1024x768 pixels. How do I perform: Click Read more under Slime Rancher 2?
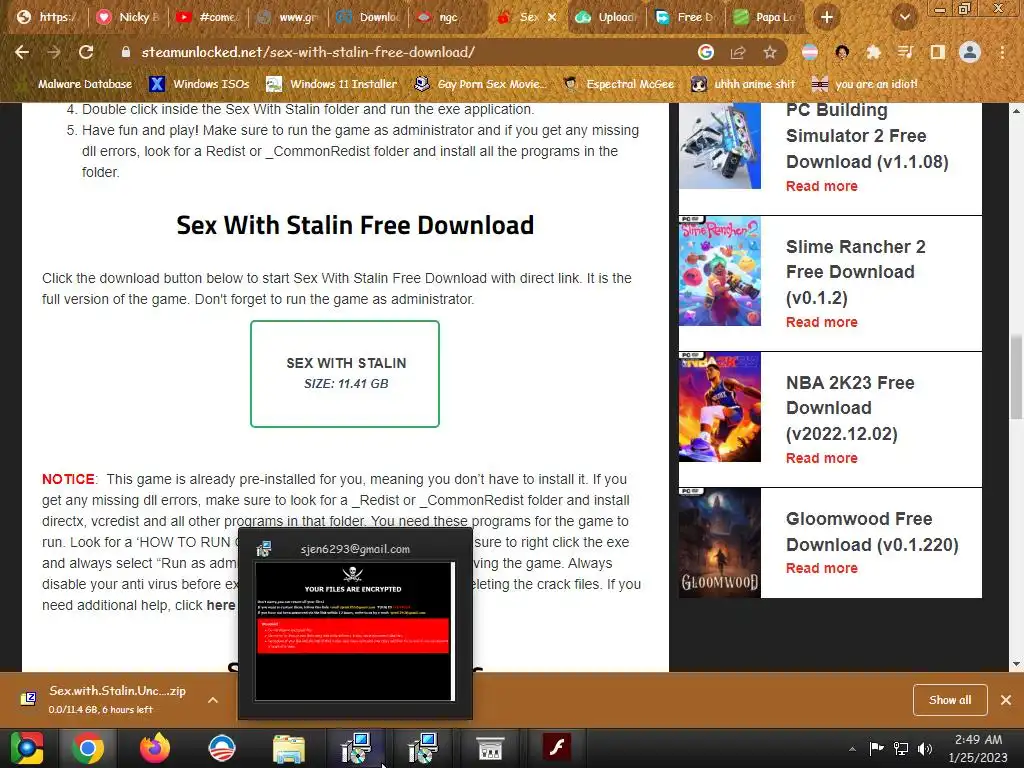(x=822, y=322)
